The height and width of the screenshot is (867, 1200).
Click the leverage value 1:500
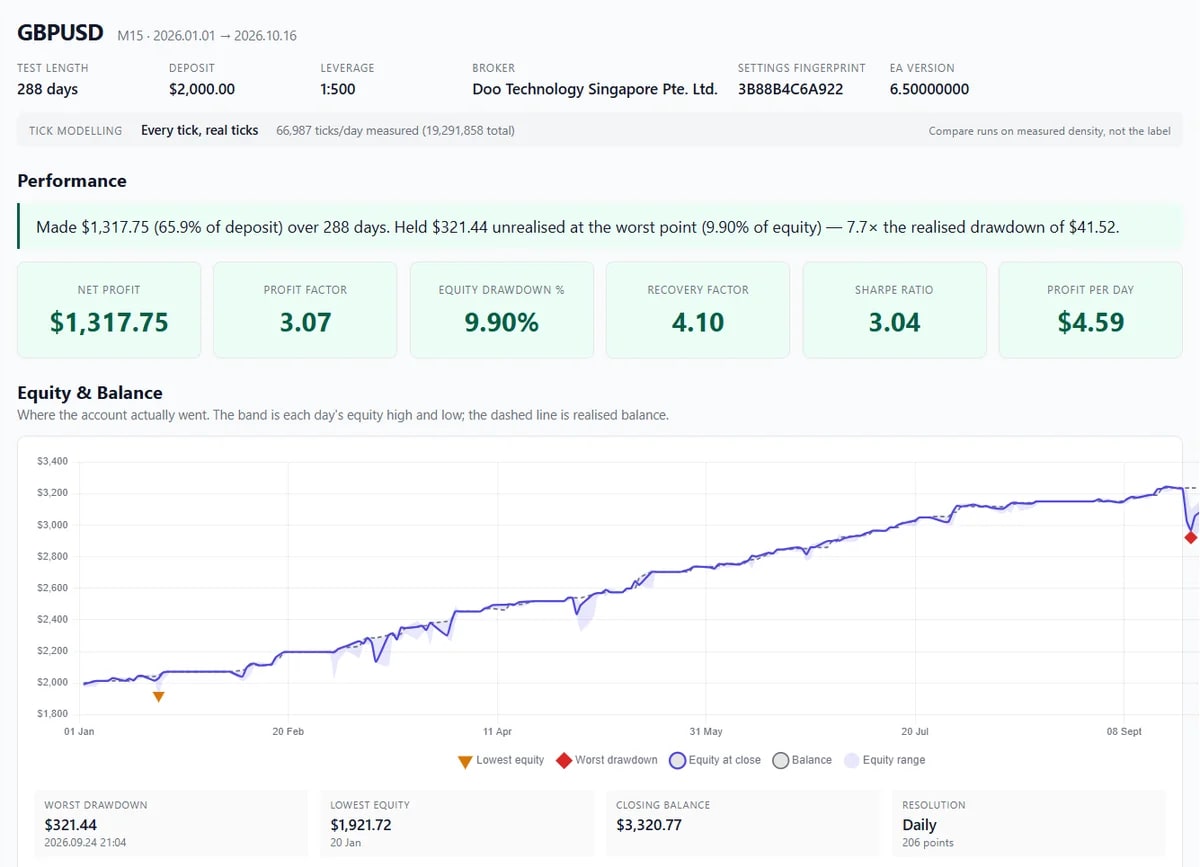coord(338,89)
